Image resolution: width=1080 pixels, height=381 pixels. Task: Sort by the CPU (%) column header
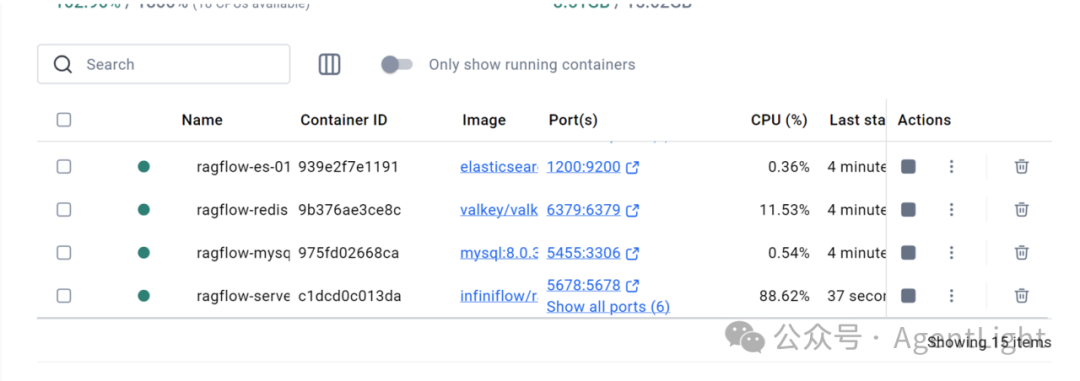point(779,120)
